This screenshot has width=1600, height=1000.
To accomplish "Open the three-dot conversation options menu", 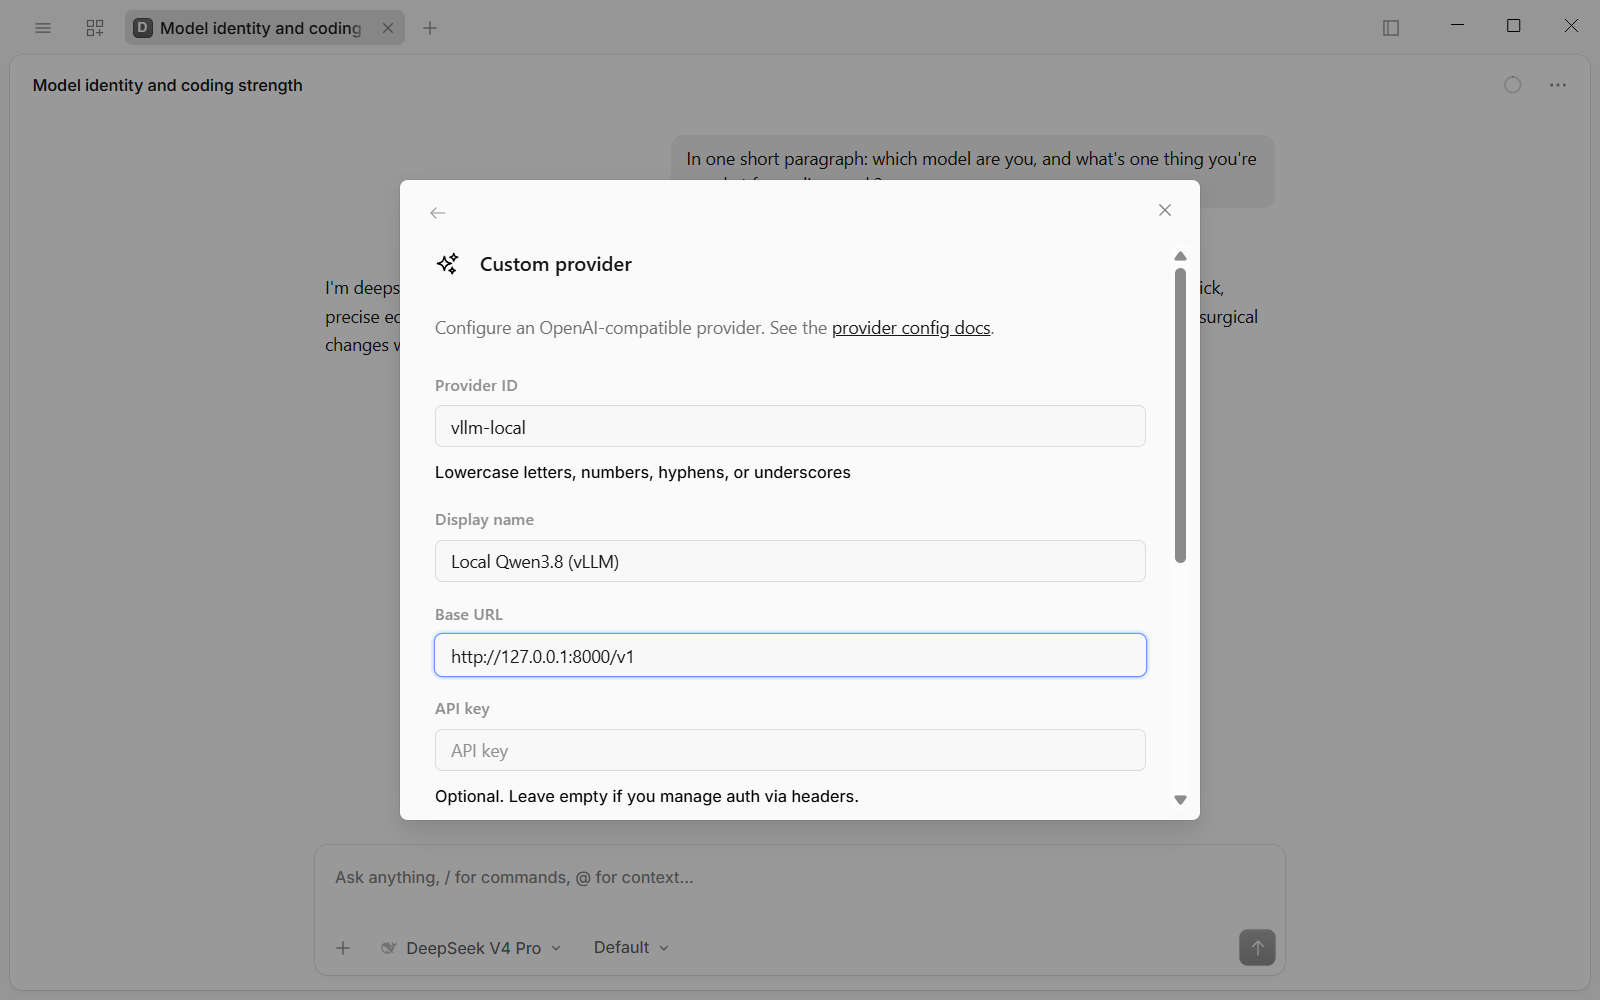I will 1558,85.
